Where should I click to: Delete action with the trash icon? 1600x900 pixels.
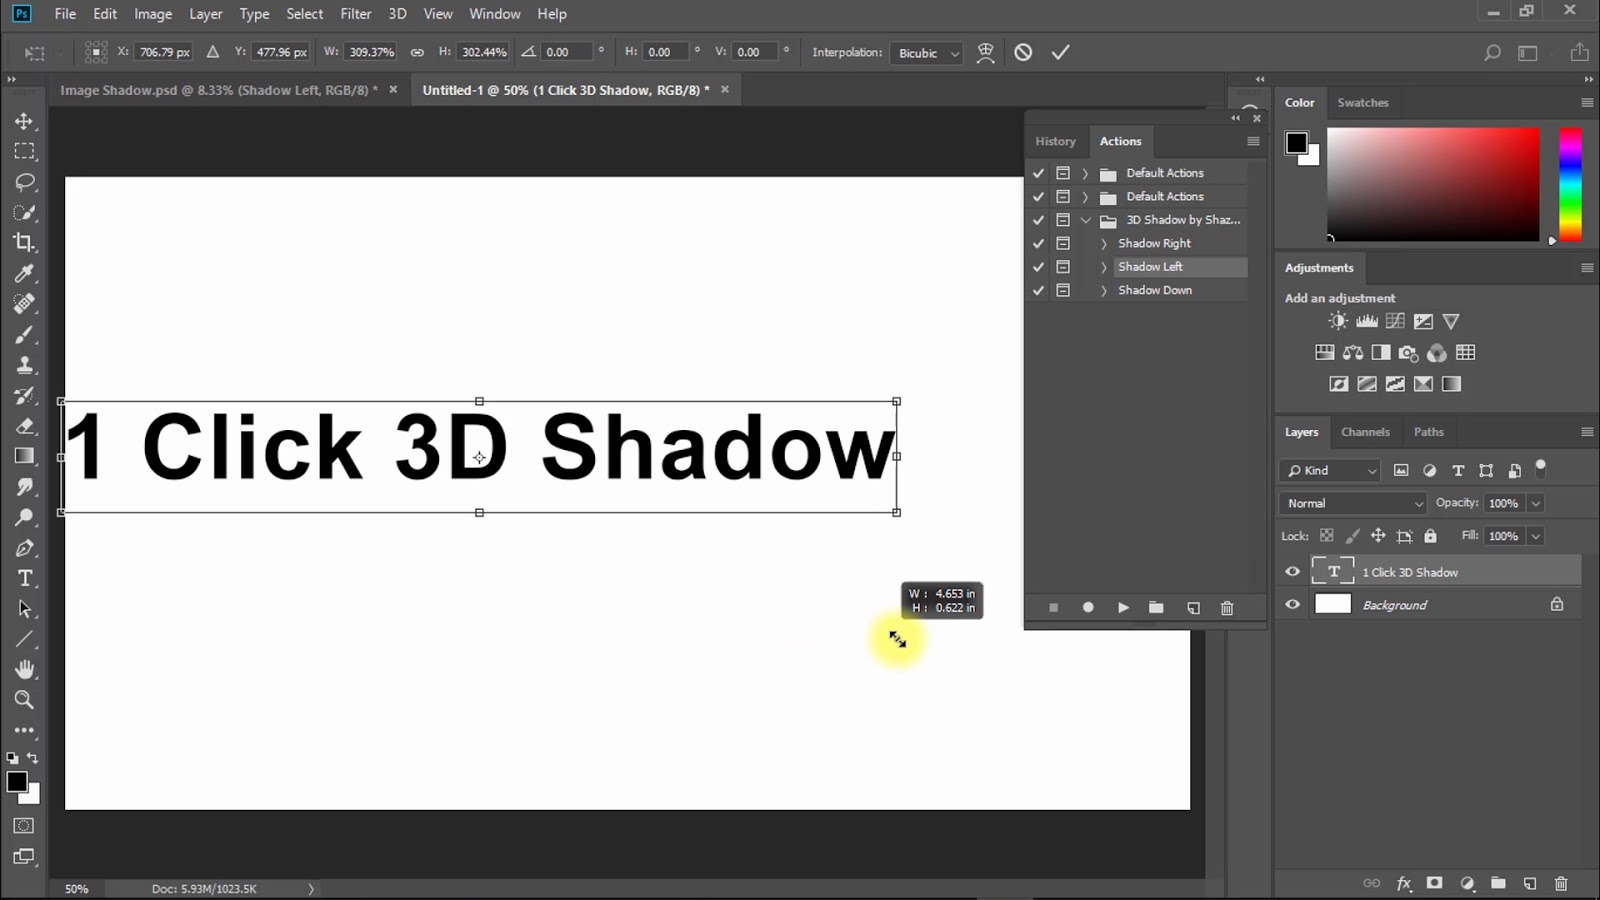tap(1227, 607)
